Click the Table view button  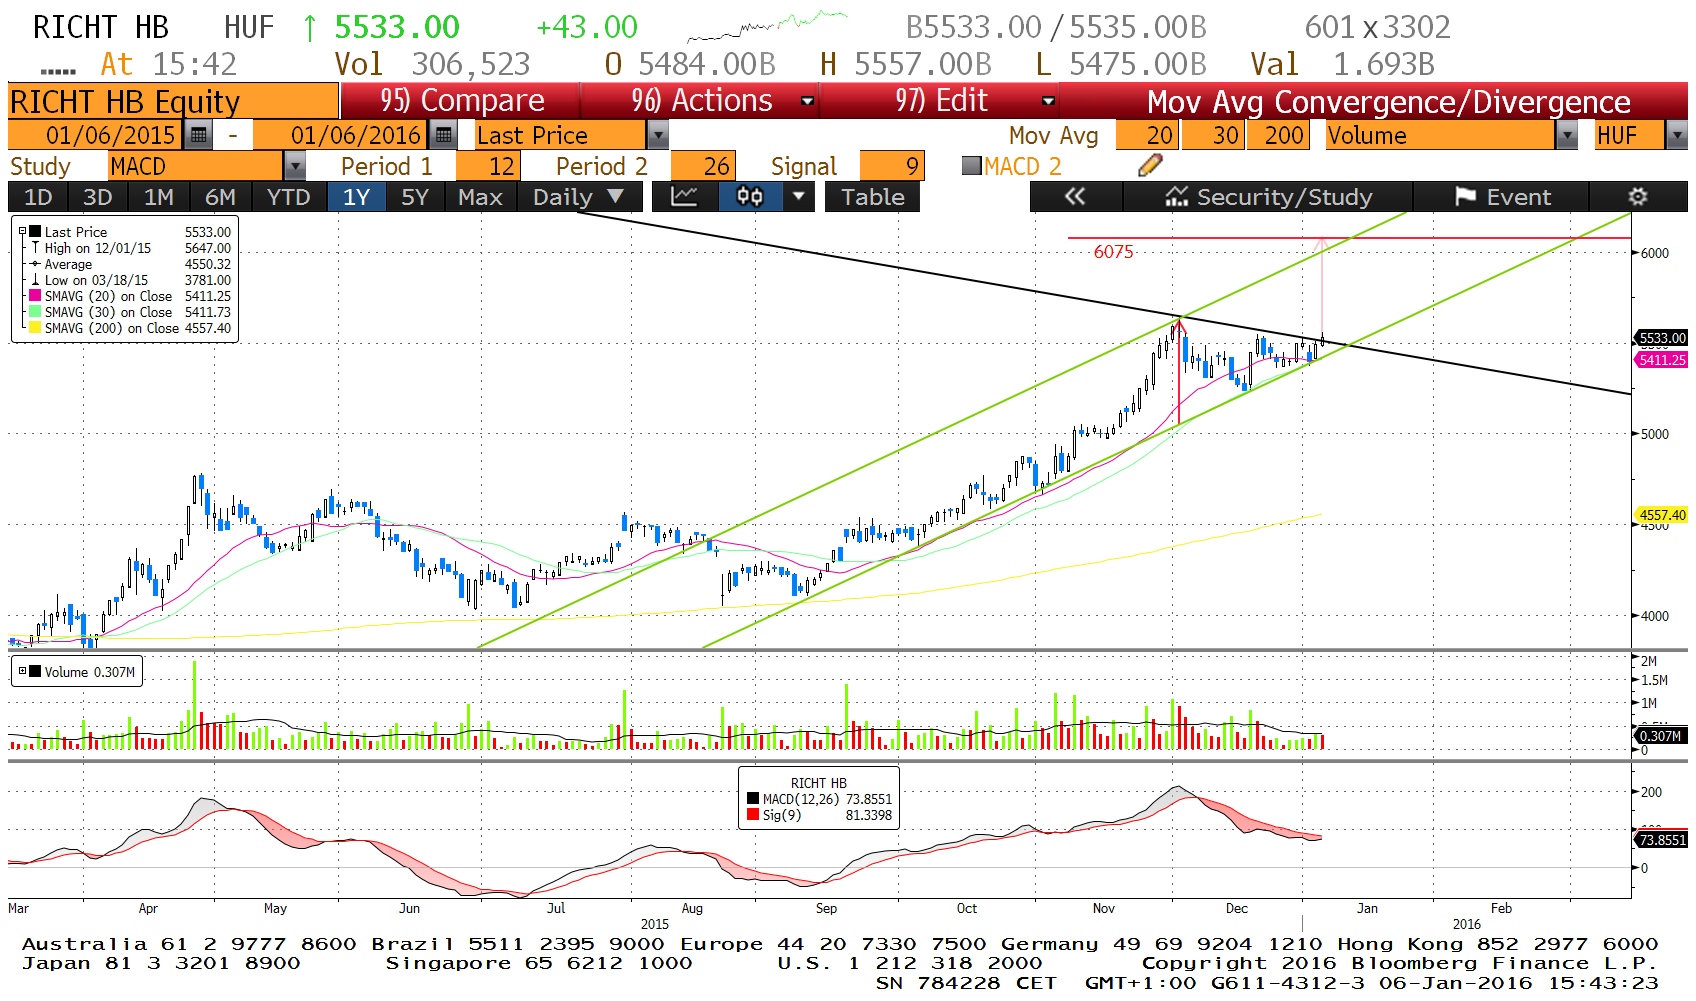coord(872,197)
